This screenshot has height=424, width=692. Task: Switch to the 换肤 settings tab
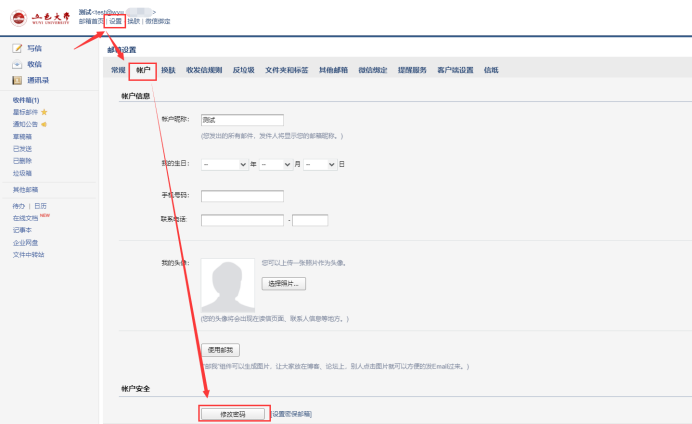(x=168, y=71)
